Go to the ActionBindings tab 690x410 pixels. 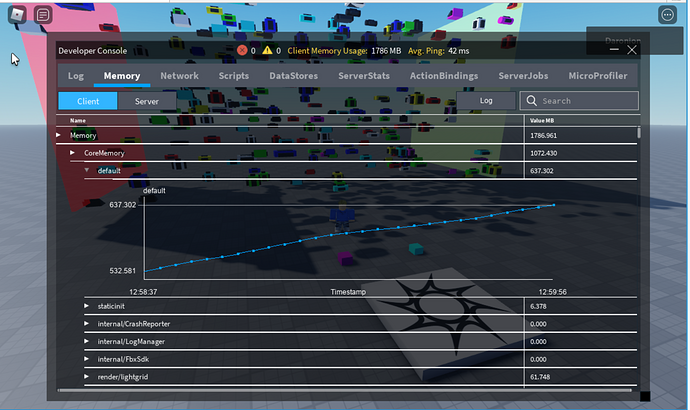[444, 76]
